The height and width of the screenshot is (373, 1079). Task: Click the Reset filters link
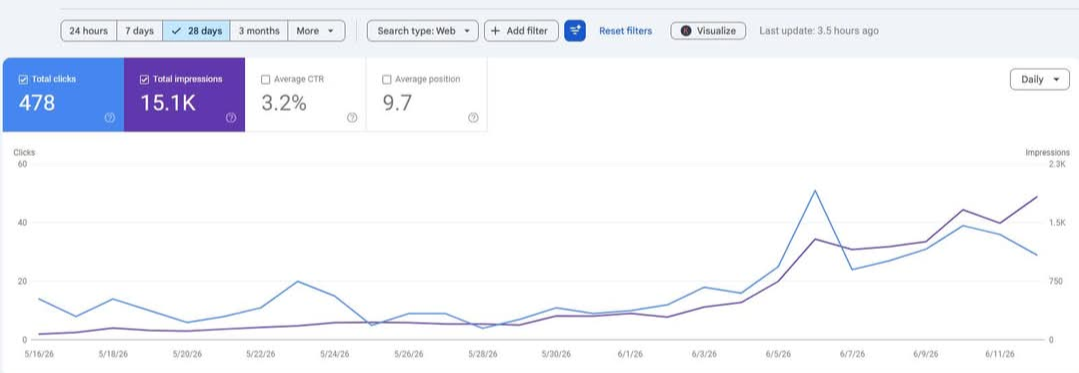point(626,31)
